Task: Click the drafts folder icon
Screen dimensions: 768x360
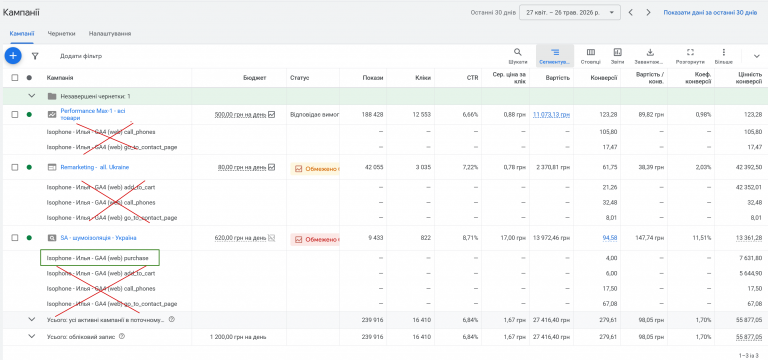Action: coord(52,96)
